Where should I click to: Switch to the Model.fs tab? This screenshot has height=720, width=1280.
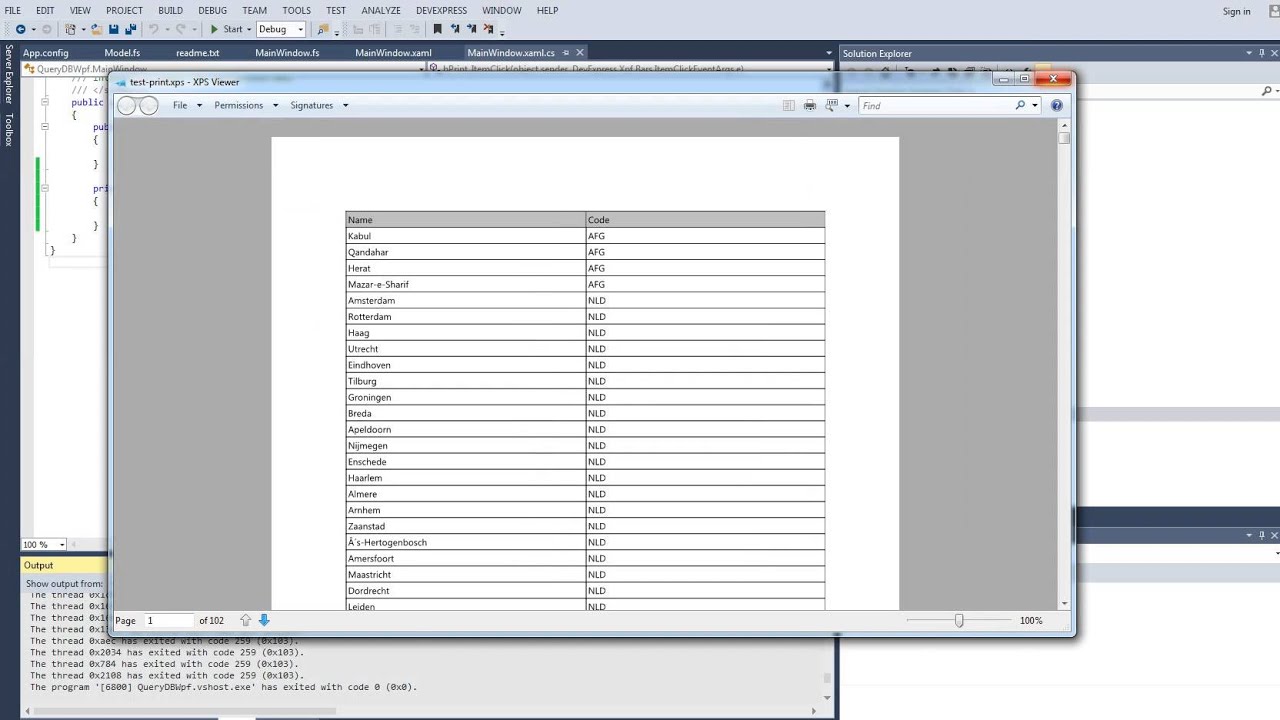click(x=122, y=53)
